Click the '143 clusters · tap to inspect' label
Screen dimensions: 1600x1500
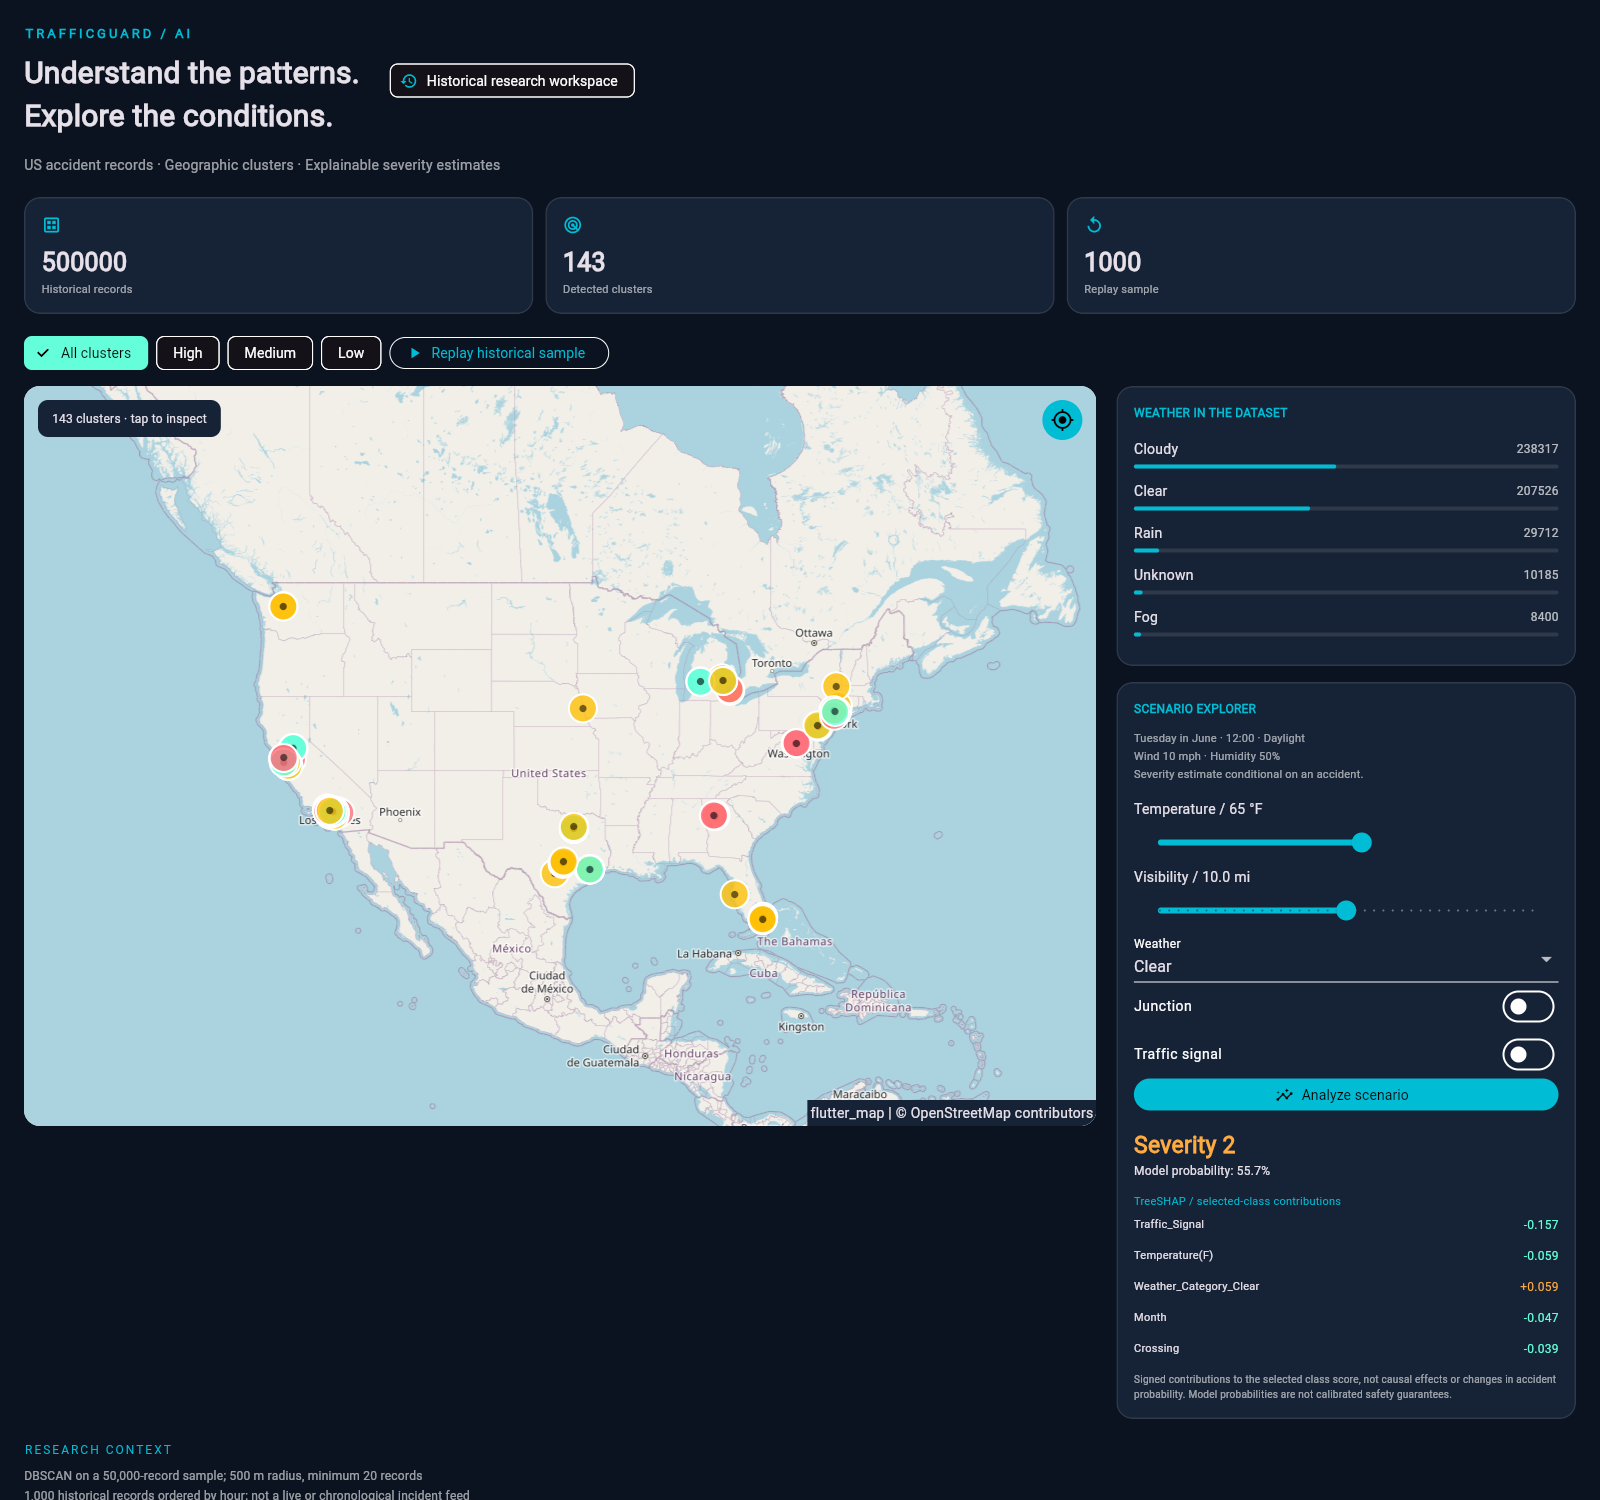coord(129,419)
